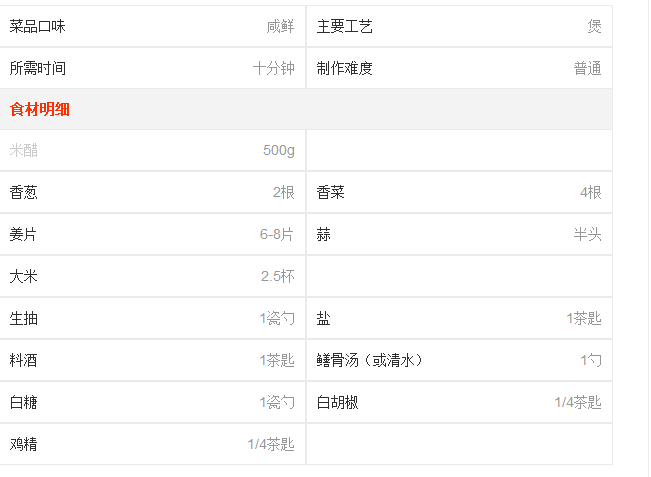Click the 菜品口味 label

[x=37, y=26]
